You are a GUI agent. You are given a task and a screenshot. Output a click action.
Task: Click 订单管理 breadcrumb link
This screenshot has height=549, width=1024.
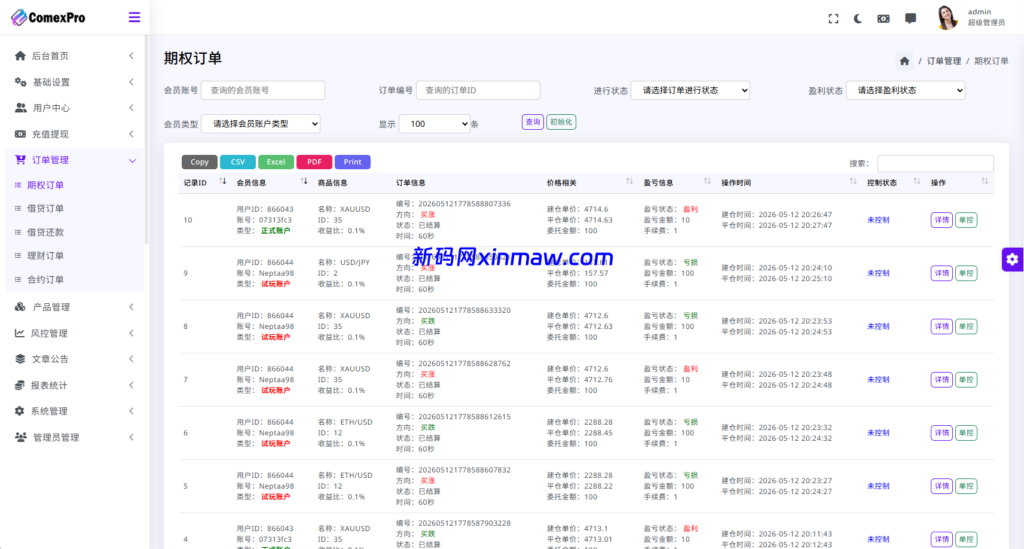(944, 61)
